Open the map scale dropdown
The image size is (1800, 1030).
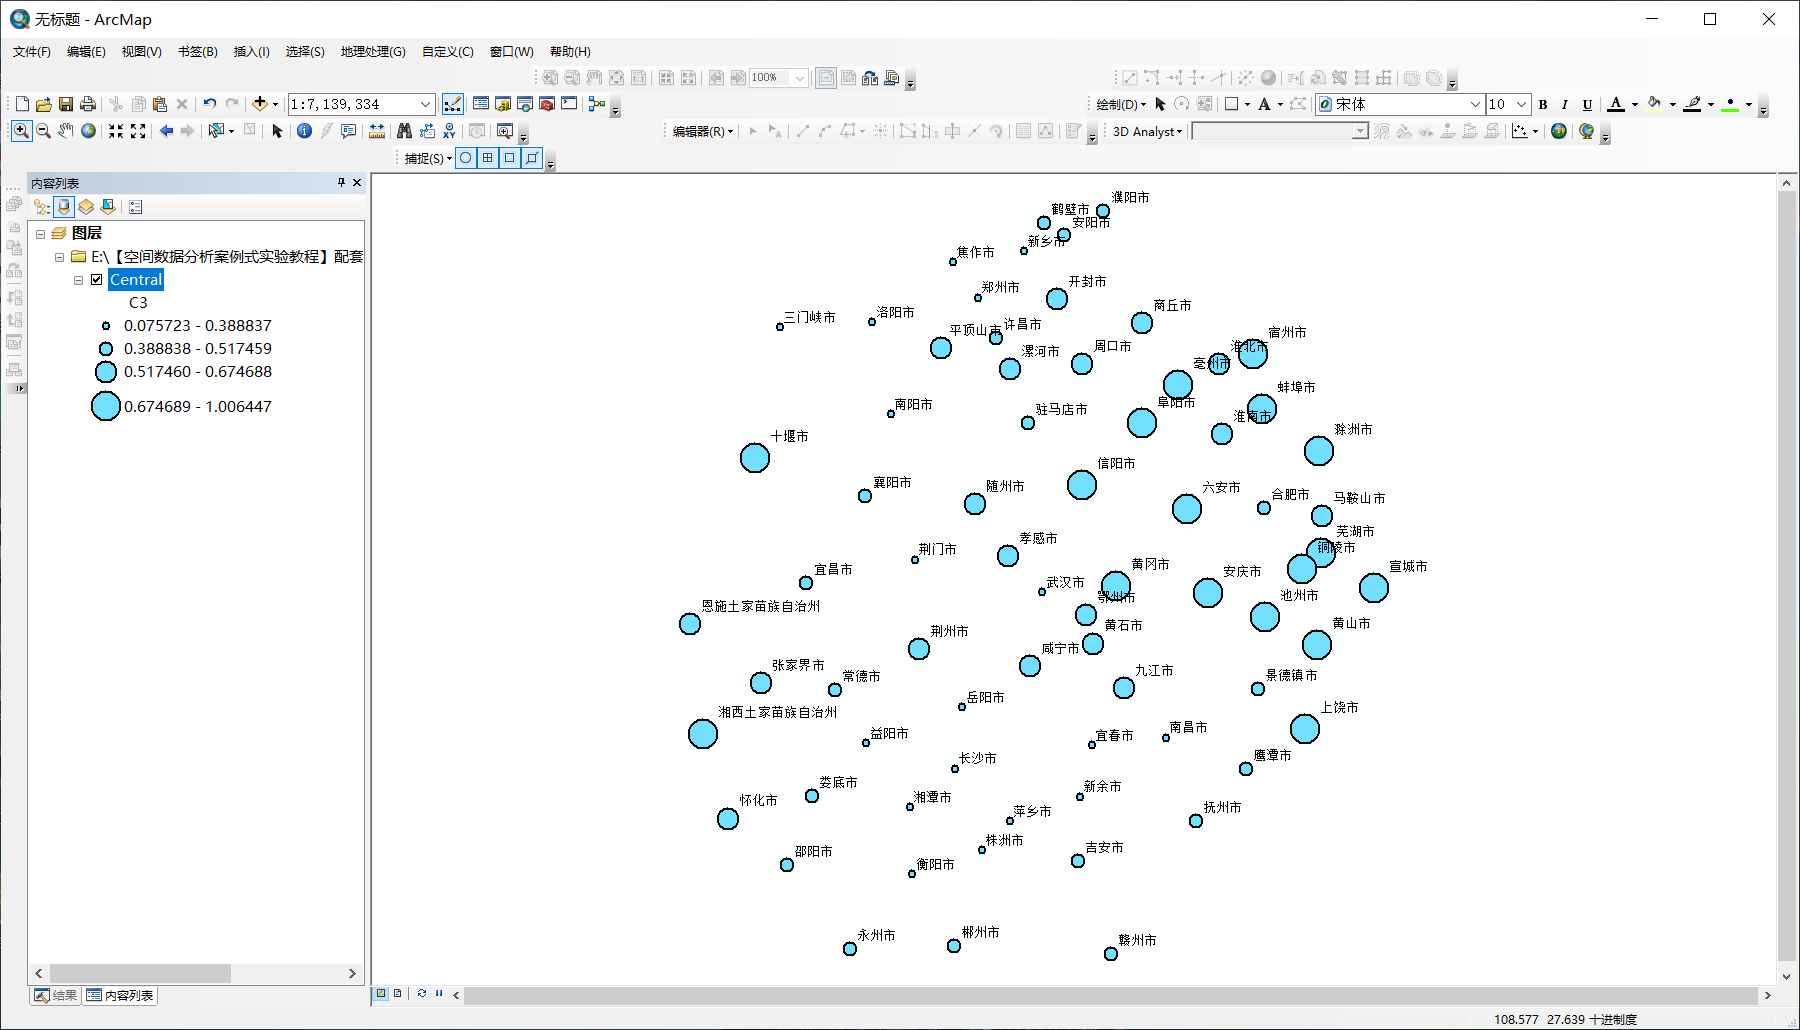pos(425,104)
